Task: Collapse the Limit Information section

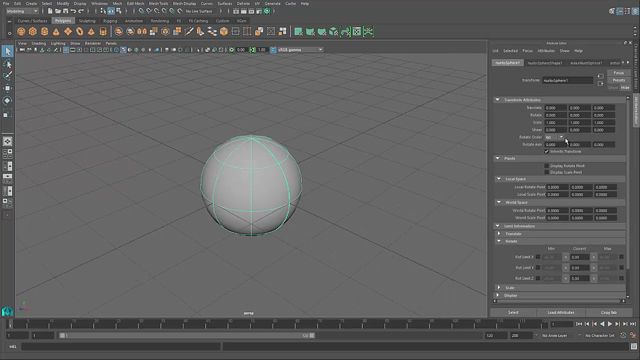Action: (498, 226)
